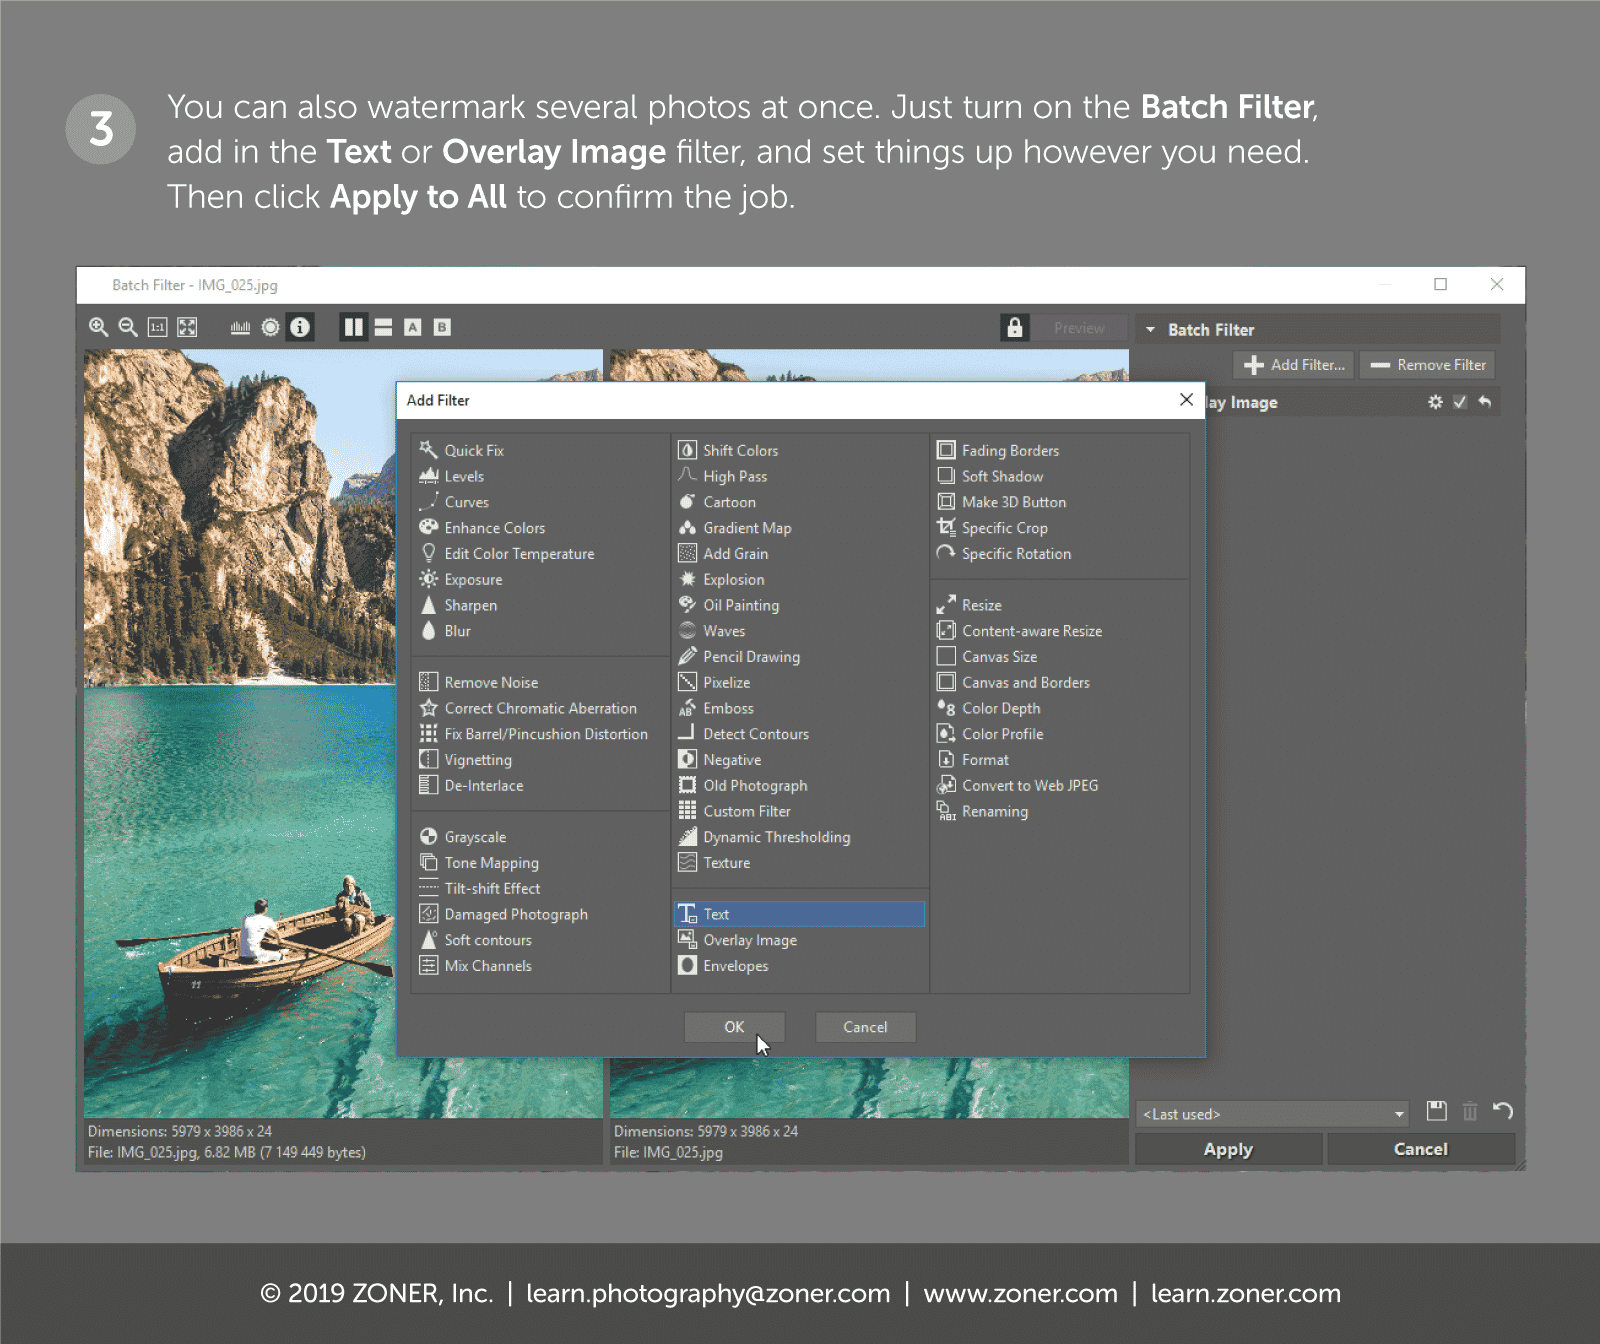The width and height of the screenshot is (1600, 1344).
Task: Toggle the image information icon
Action: pyautogui.click(x=300, y=327)
